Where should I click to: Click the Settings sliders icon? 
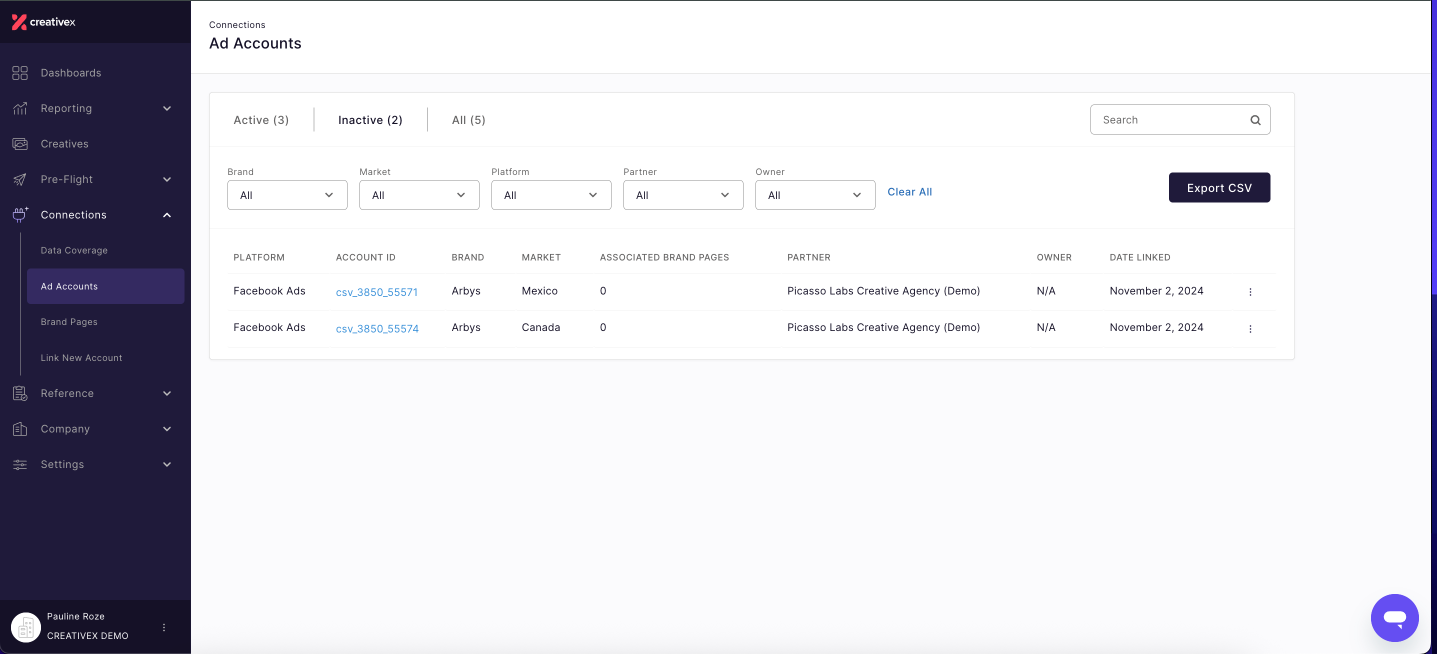[19, 464]
